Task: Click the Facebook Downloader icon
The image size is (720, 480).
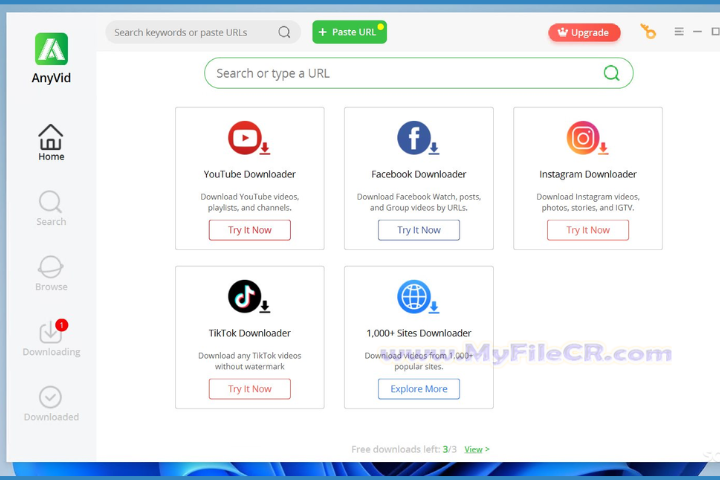Action: pos(418,138)
